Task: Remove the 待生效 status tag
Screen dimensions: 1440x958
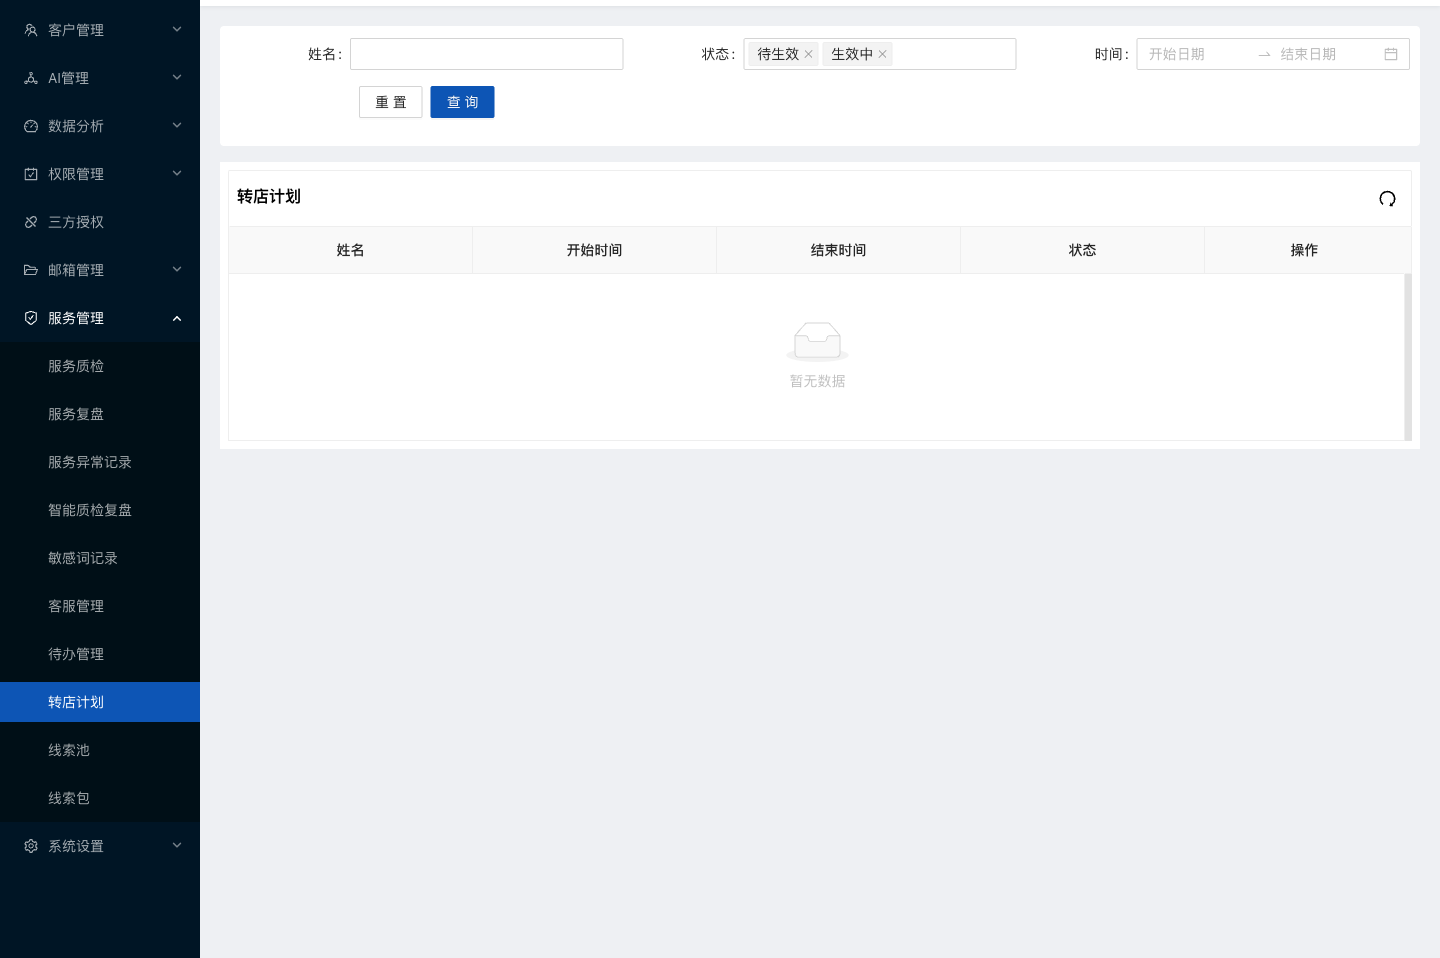Action: [808, 54]
